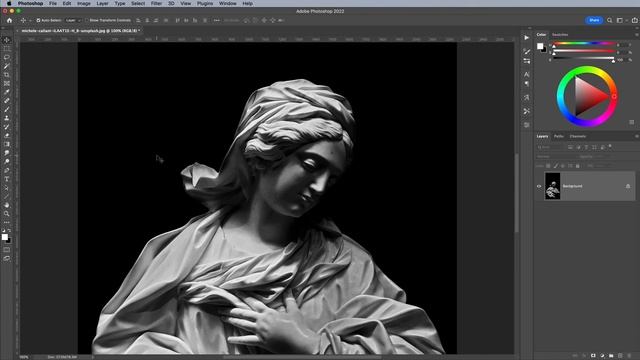Click the open document jpg title tab
Image resolution: width=640 pixels, height=360 pixels.
(x=80, y=31)
